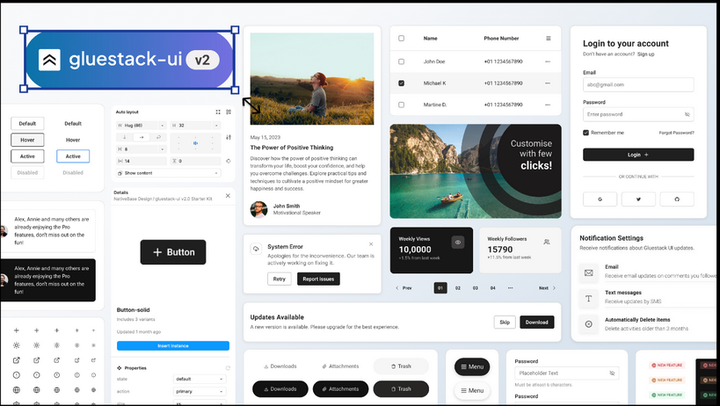Click the largest sun icon in the icon grid
The height and width of the screenshot is (406, 720).
tap(17, 345)
